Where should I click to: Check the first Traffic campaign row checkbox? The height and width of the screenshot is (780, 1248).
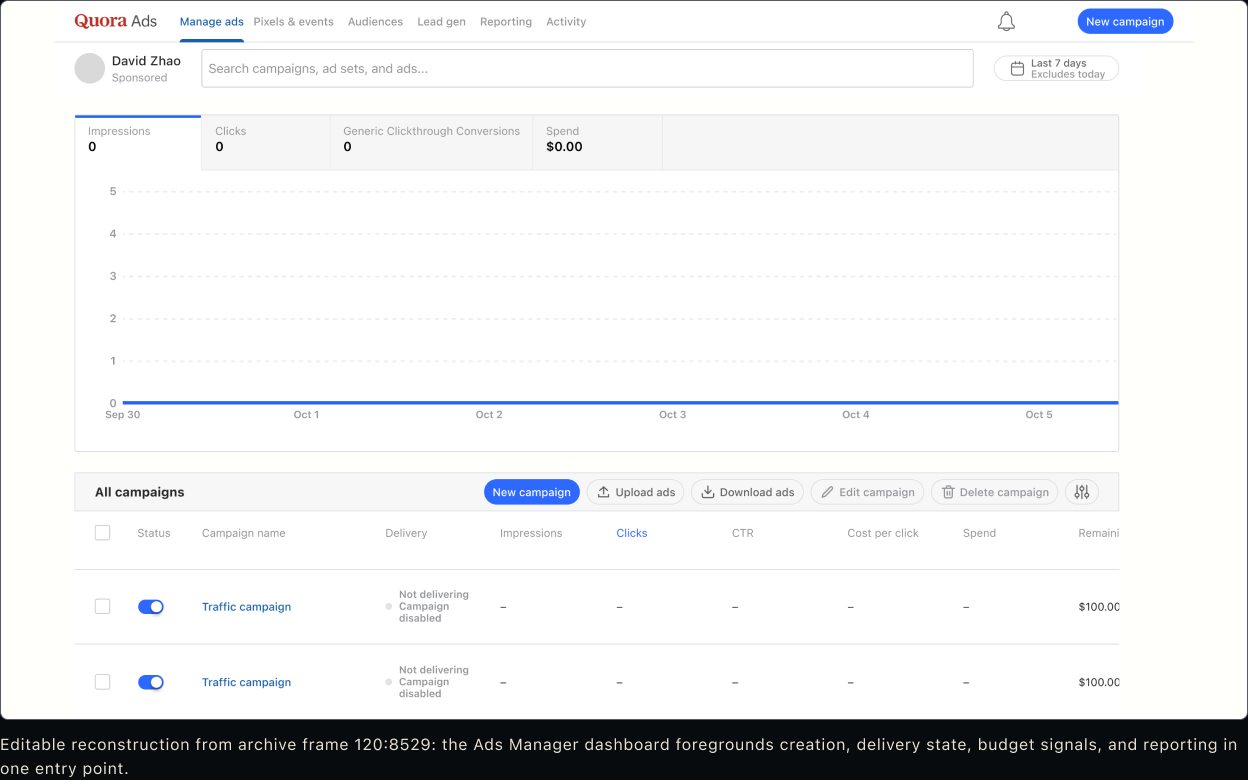point(102,606)
